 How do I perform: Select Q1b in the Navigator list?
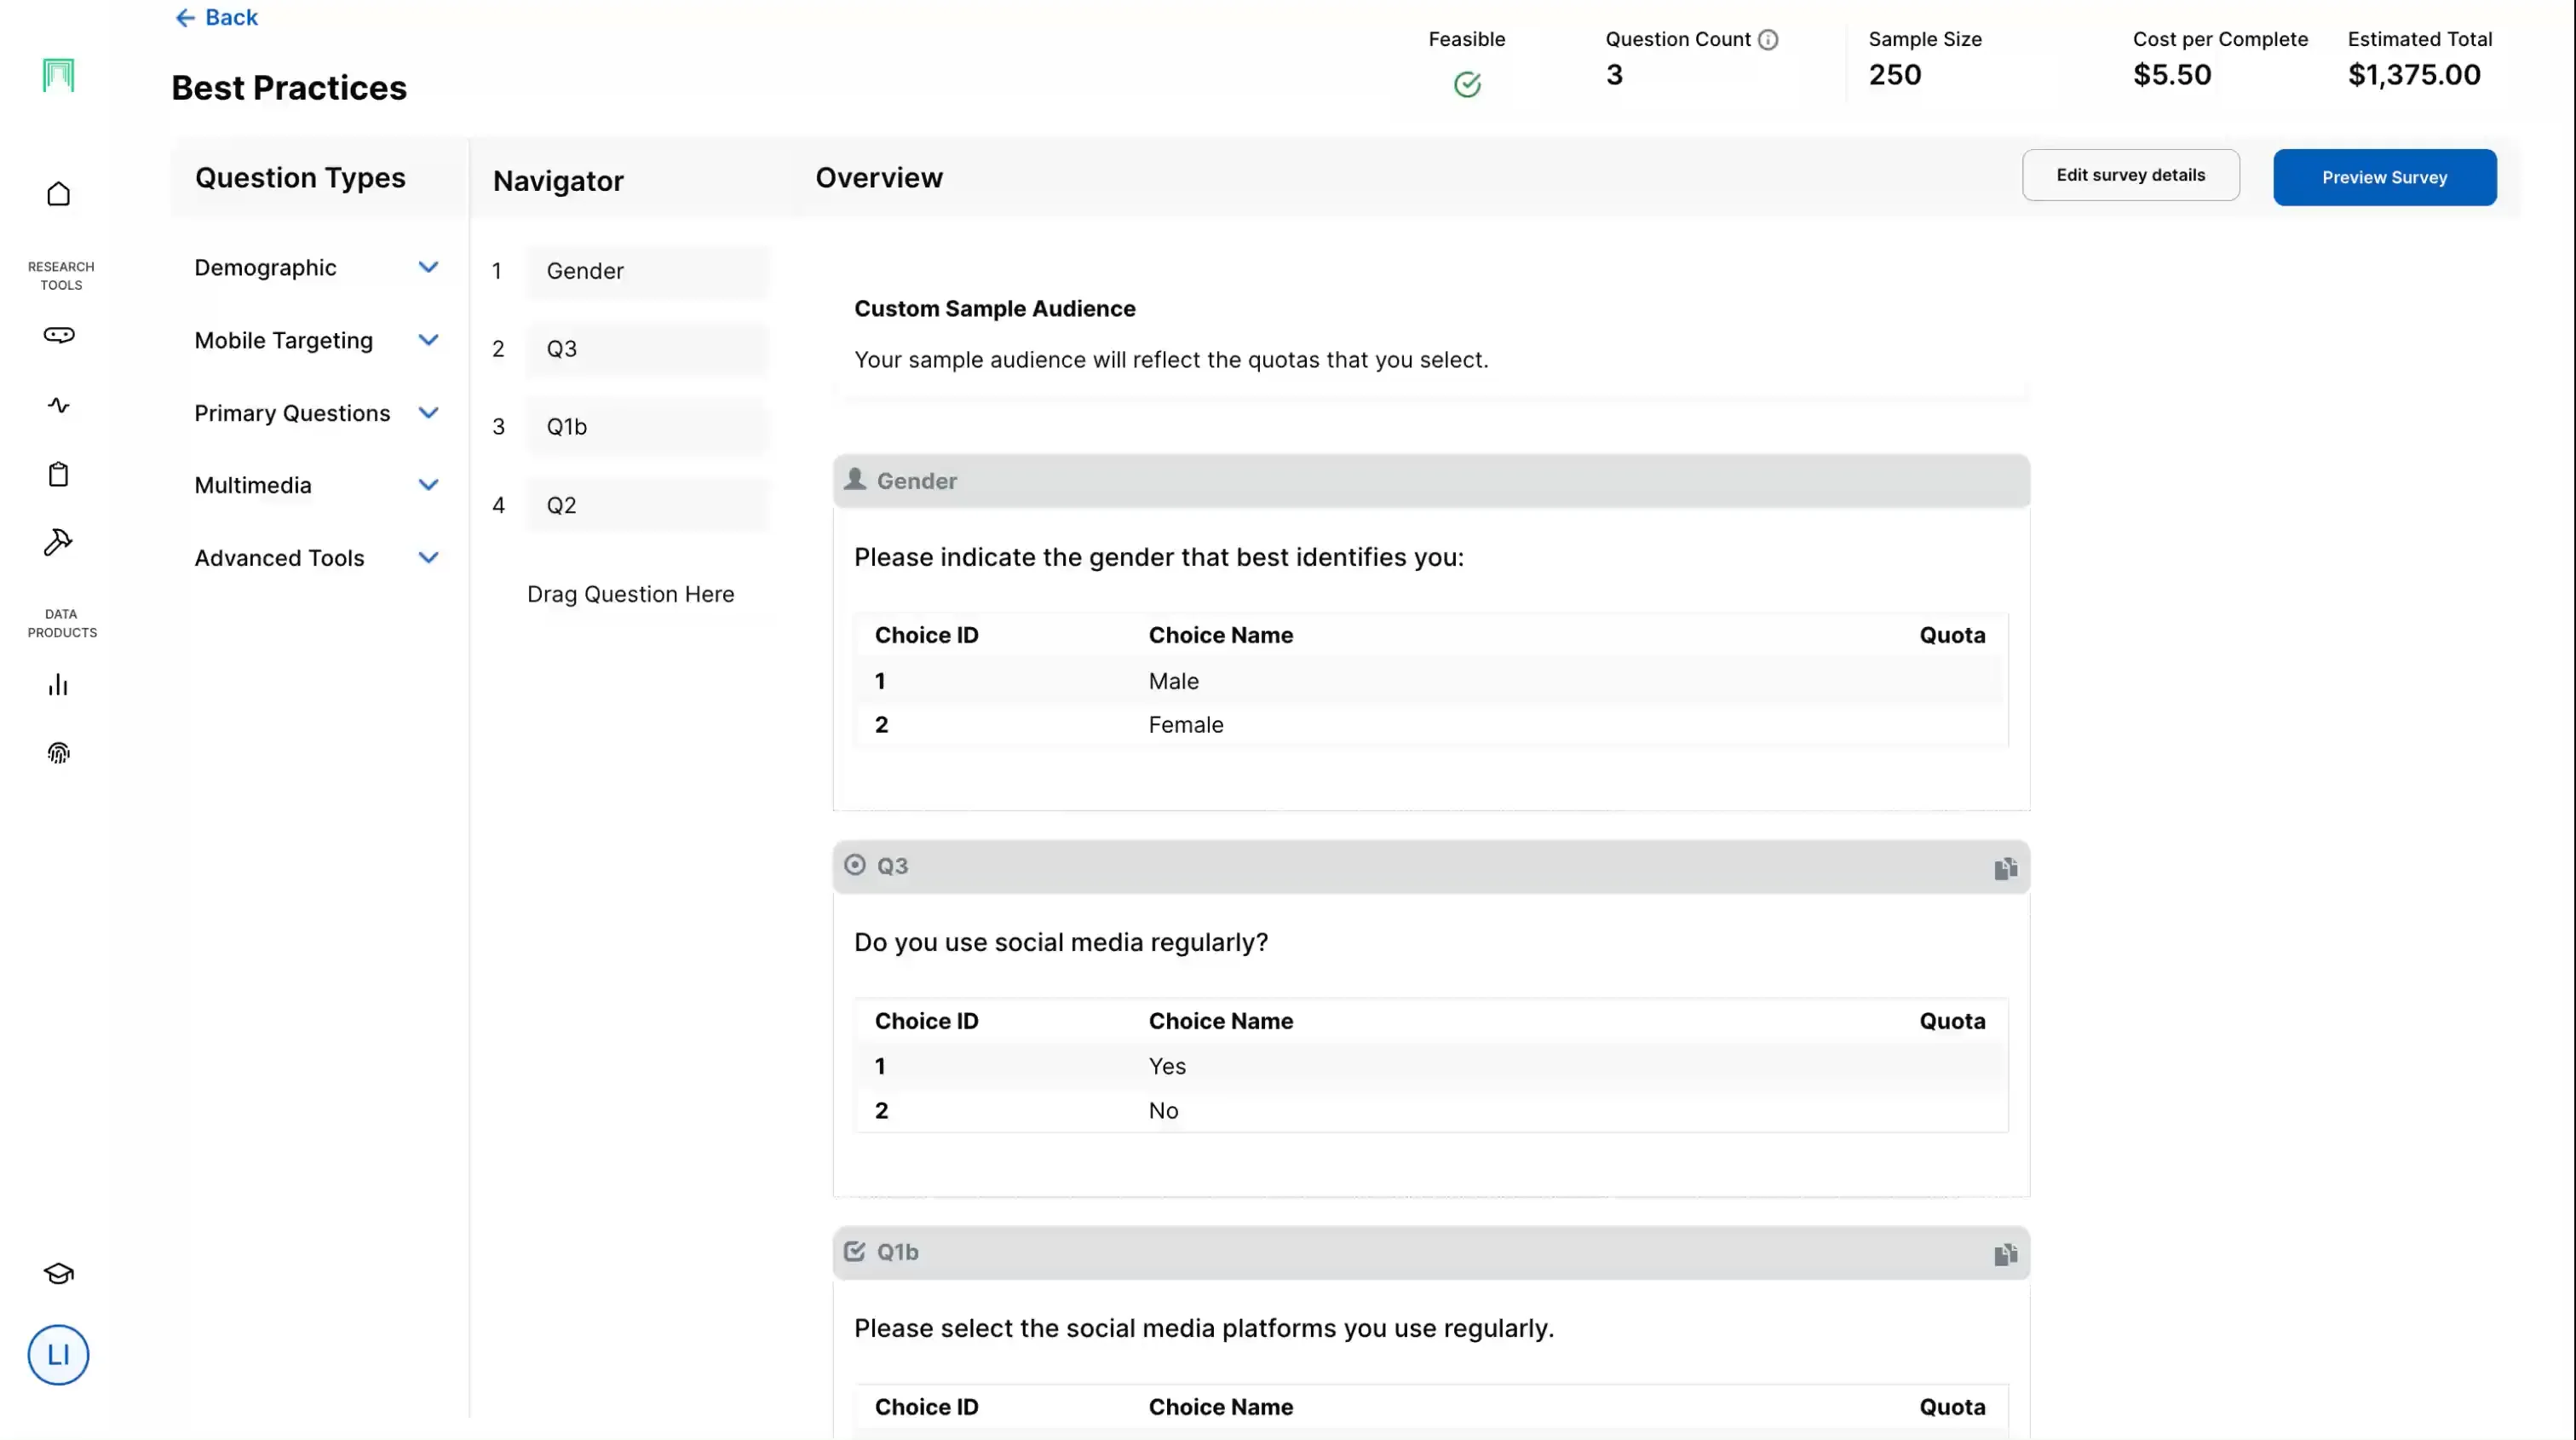tap(648, 427)
